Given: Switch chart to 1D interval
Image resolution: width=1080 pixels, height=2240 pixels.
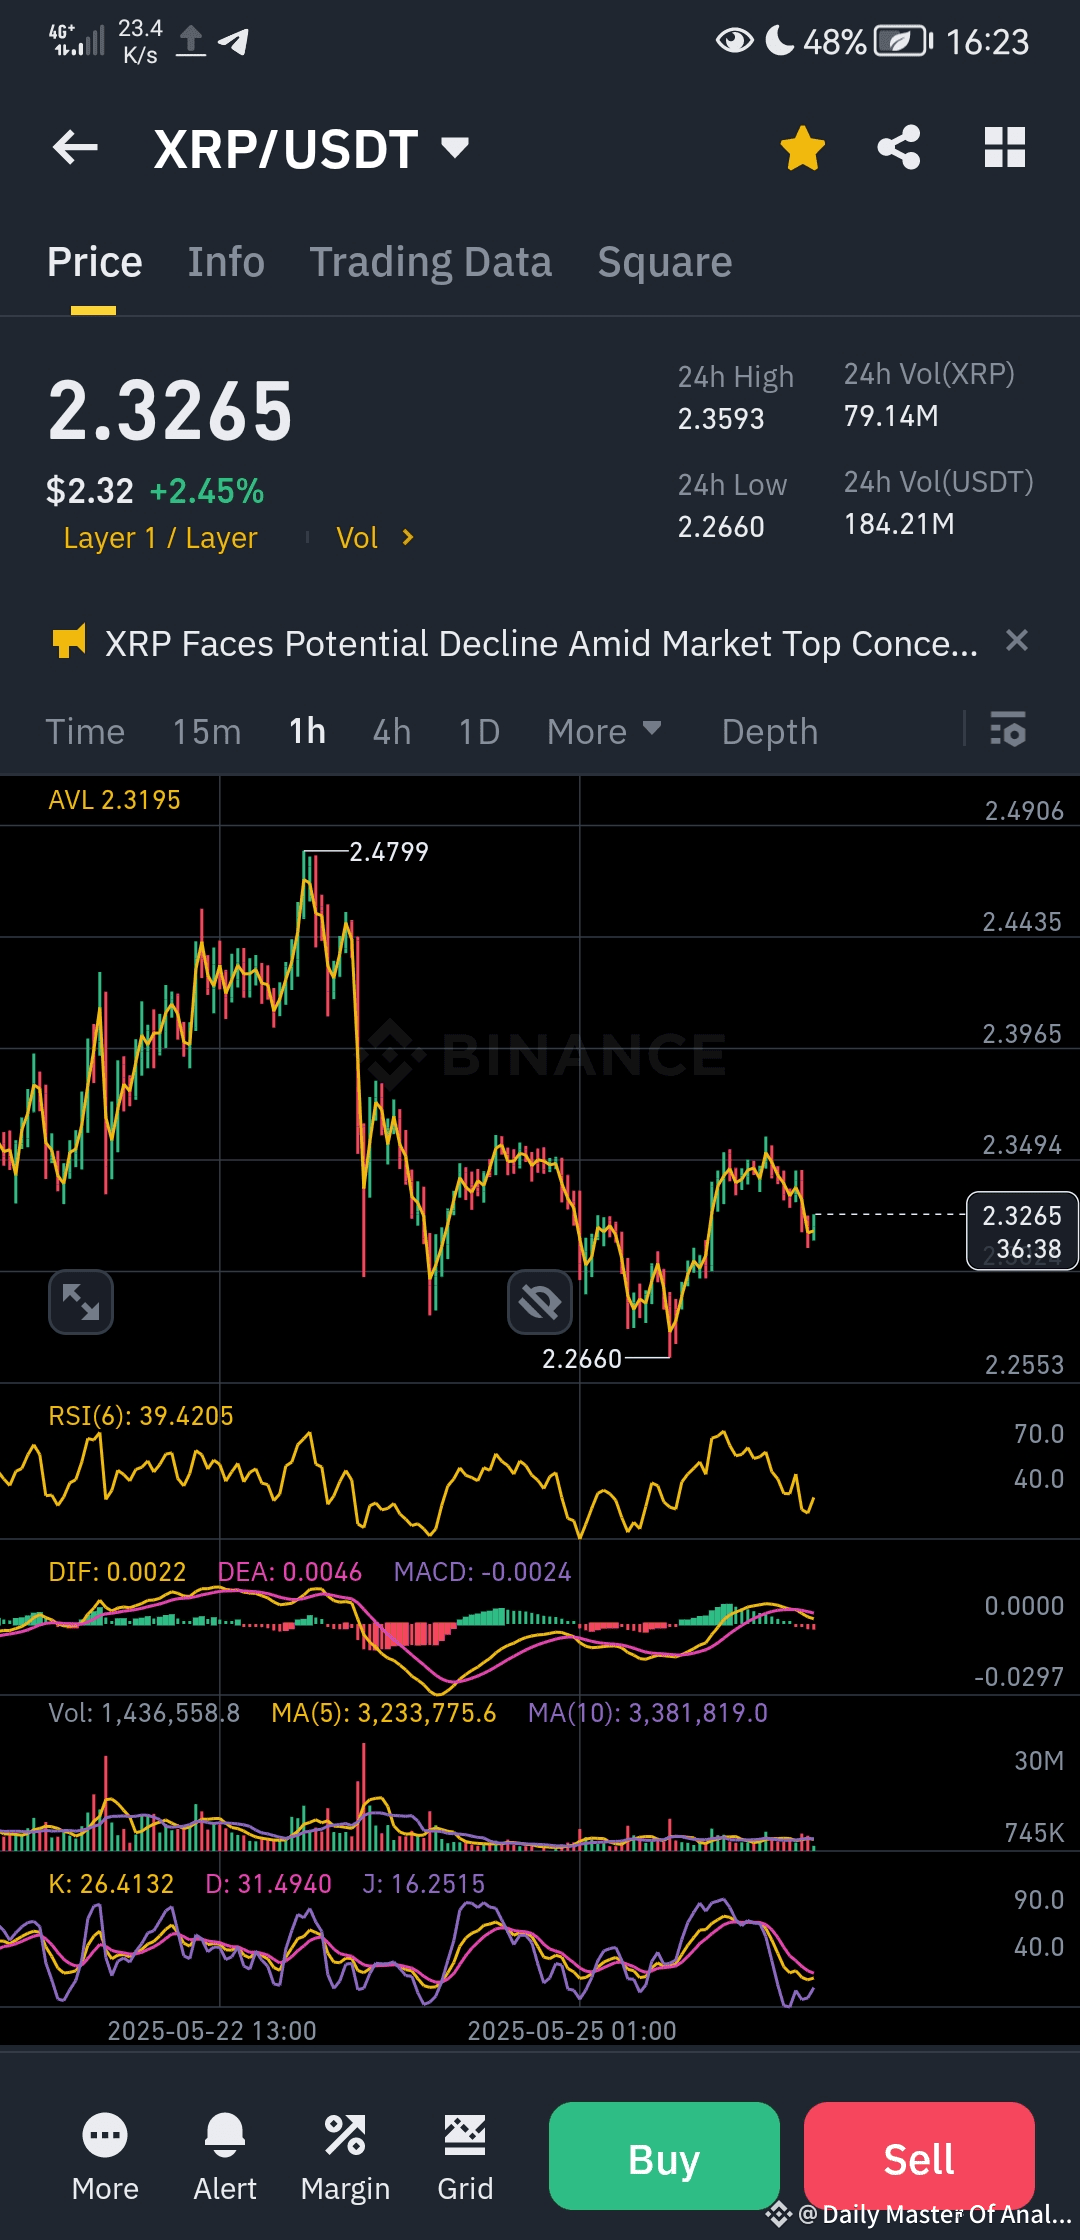Looking at the screenshot, I should click(479, 732).
